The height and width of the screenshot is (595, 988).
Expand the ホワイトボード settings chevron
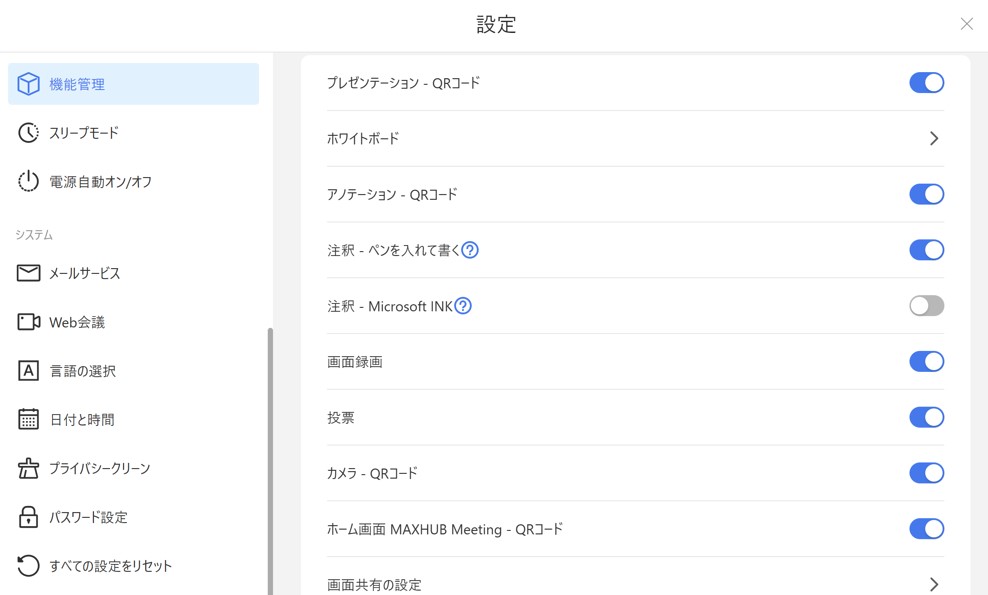tap(934, 139)
